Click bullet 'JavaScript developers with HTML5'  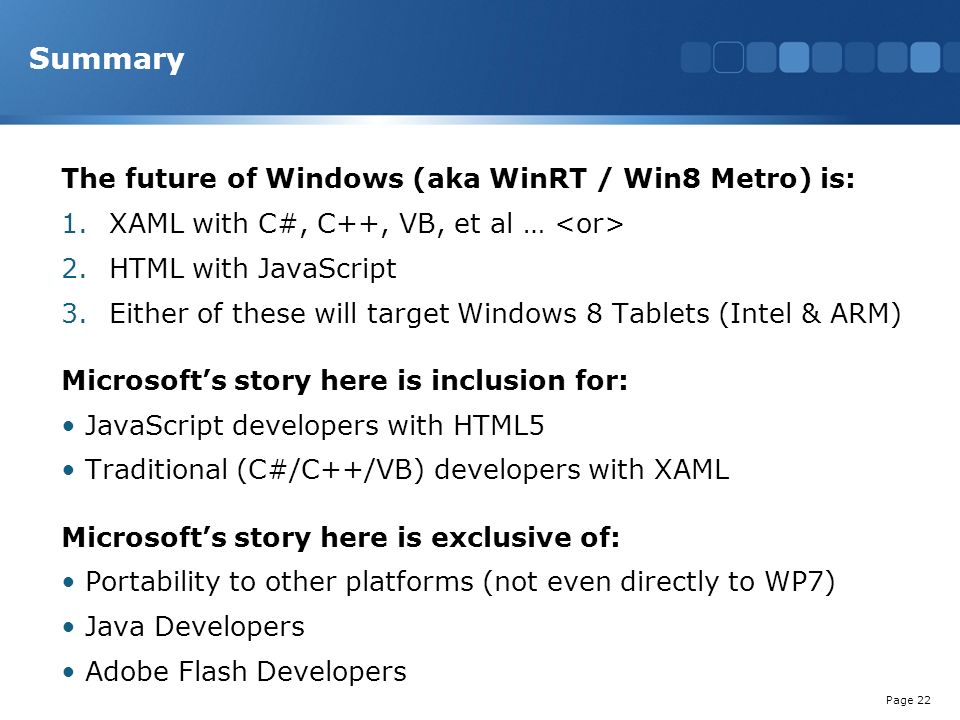pos(314,426)
